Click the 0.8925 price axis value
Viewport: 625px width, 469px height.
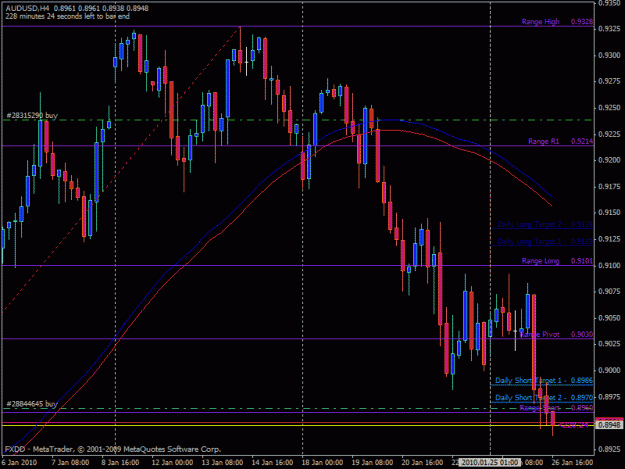coord(610,449)
